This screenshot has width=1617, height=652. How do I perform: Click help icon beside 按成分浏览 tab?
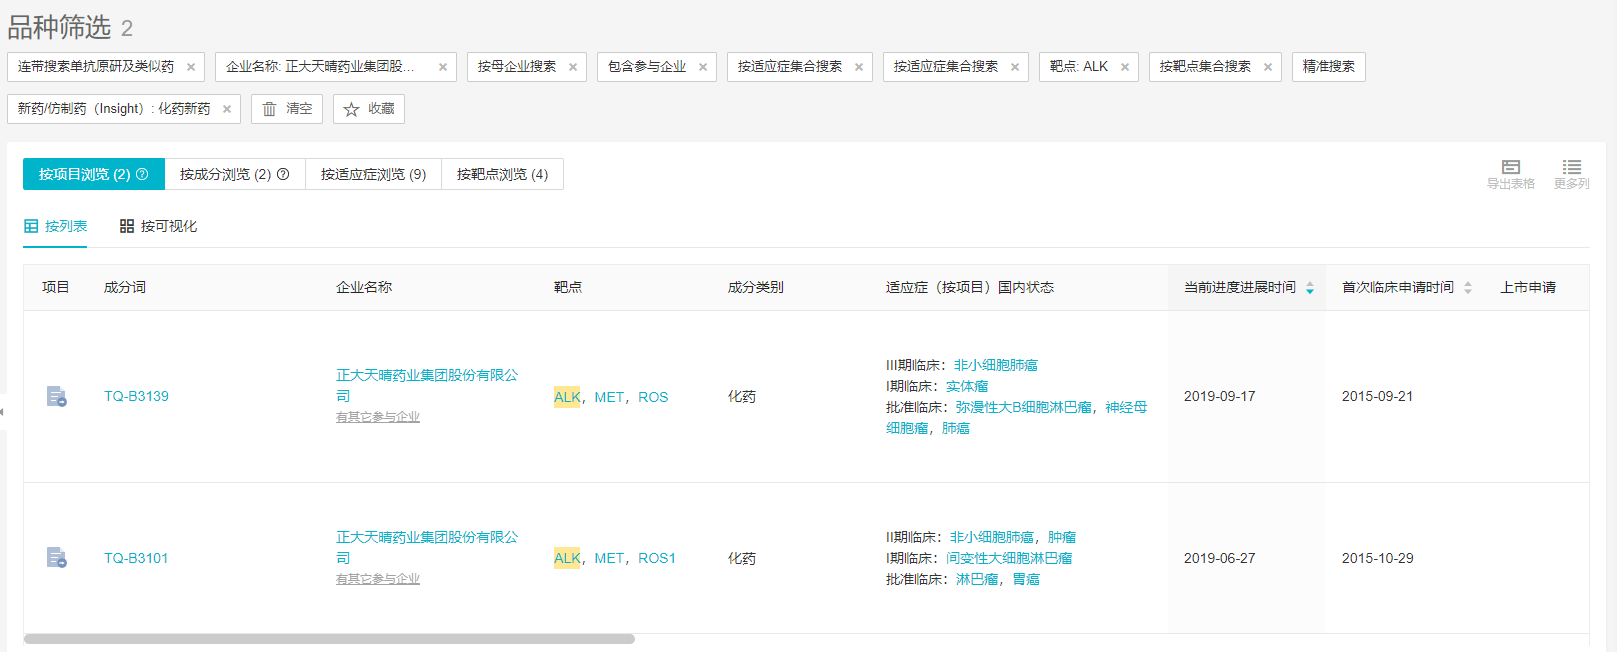coord(283,174)
